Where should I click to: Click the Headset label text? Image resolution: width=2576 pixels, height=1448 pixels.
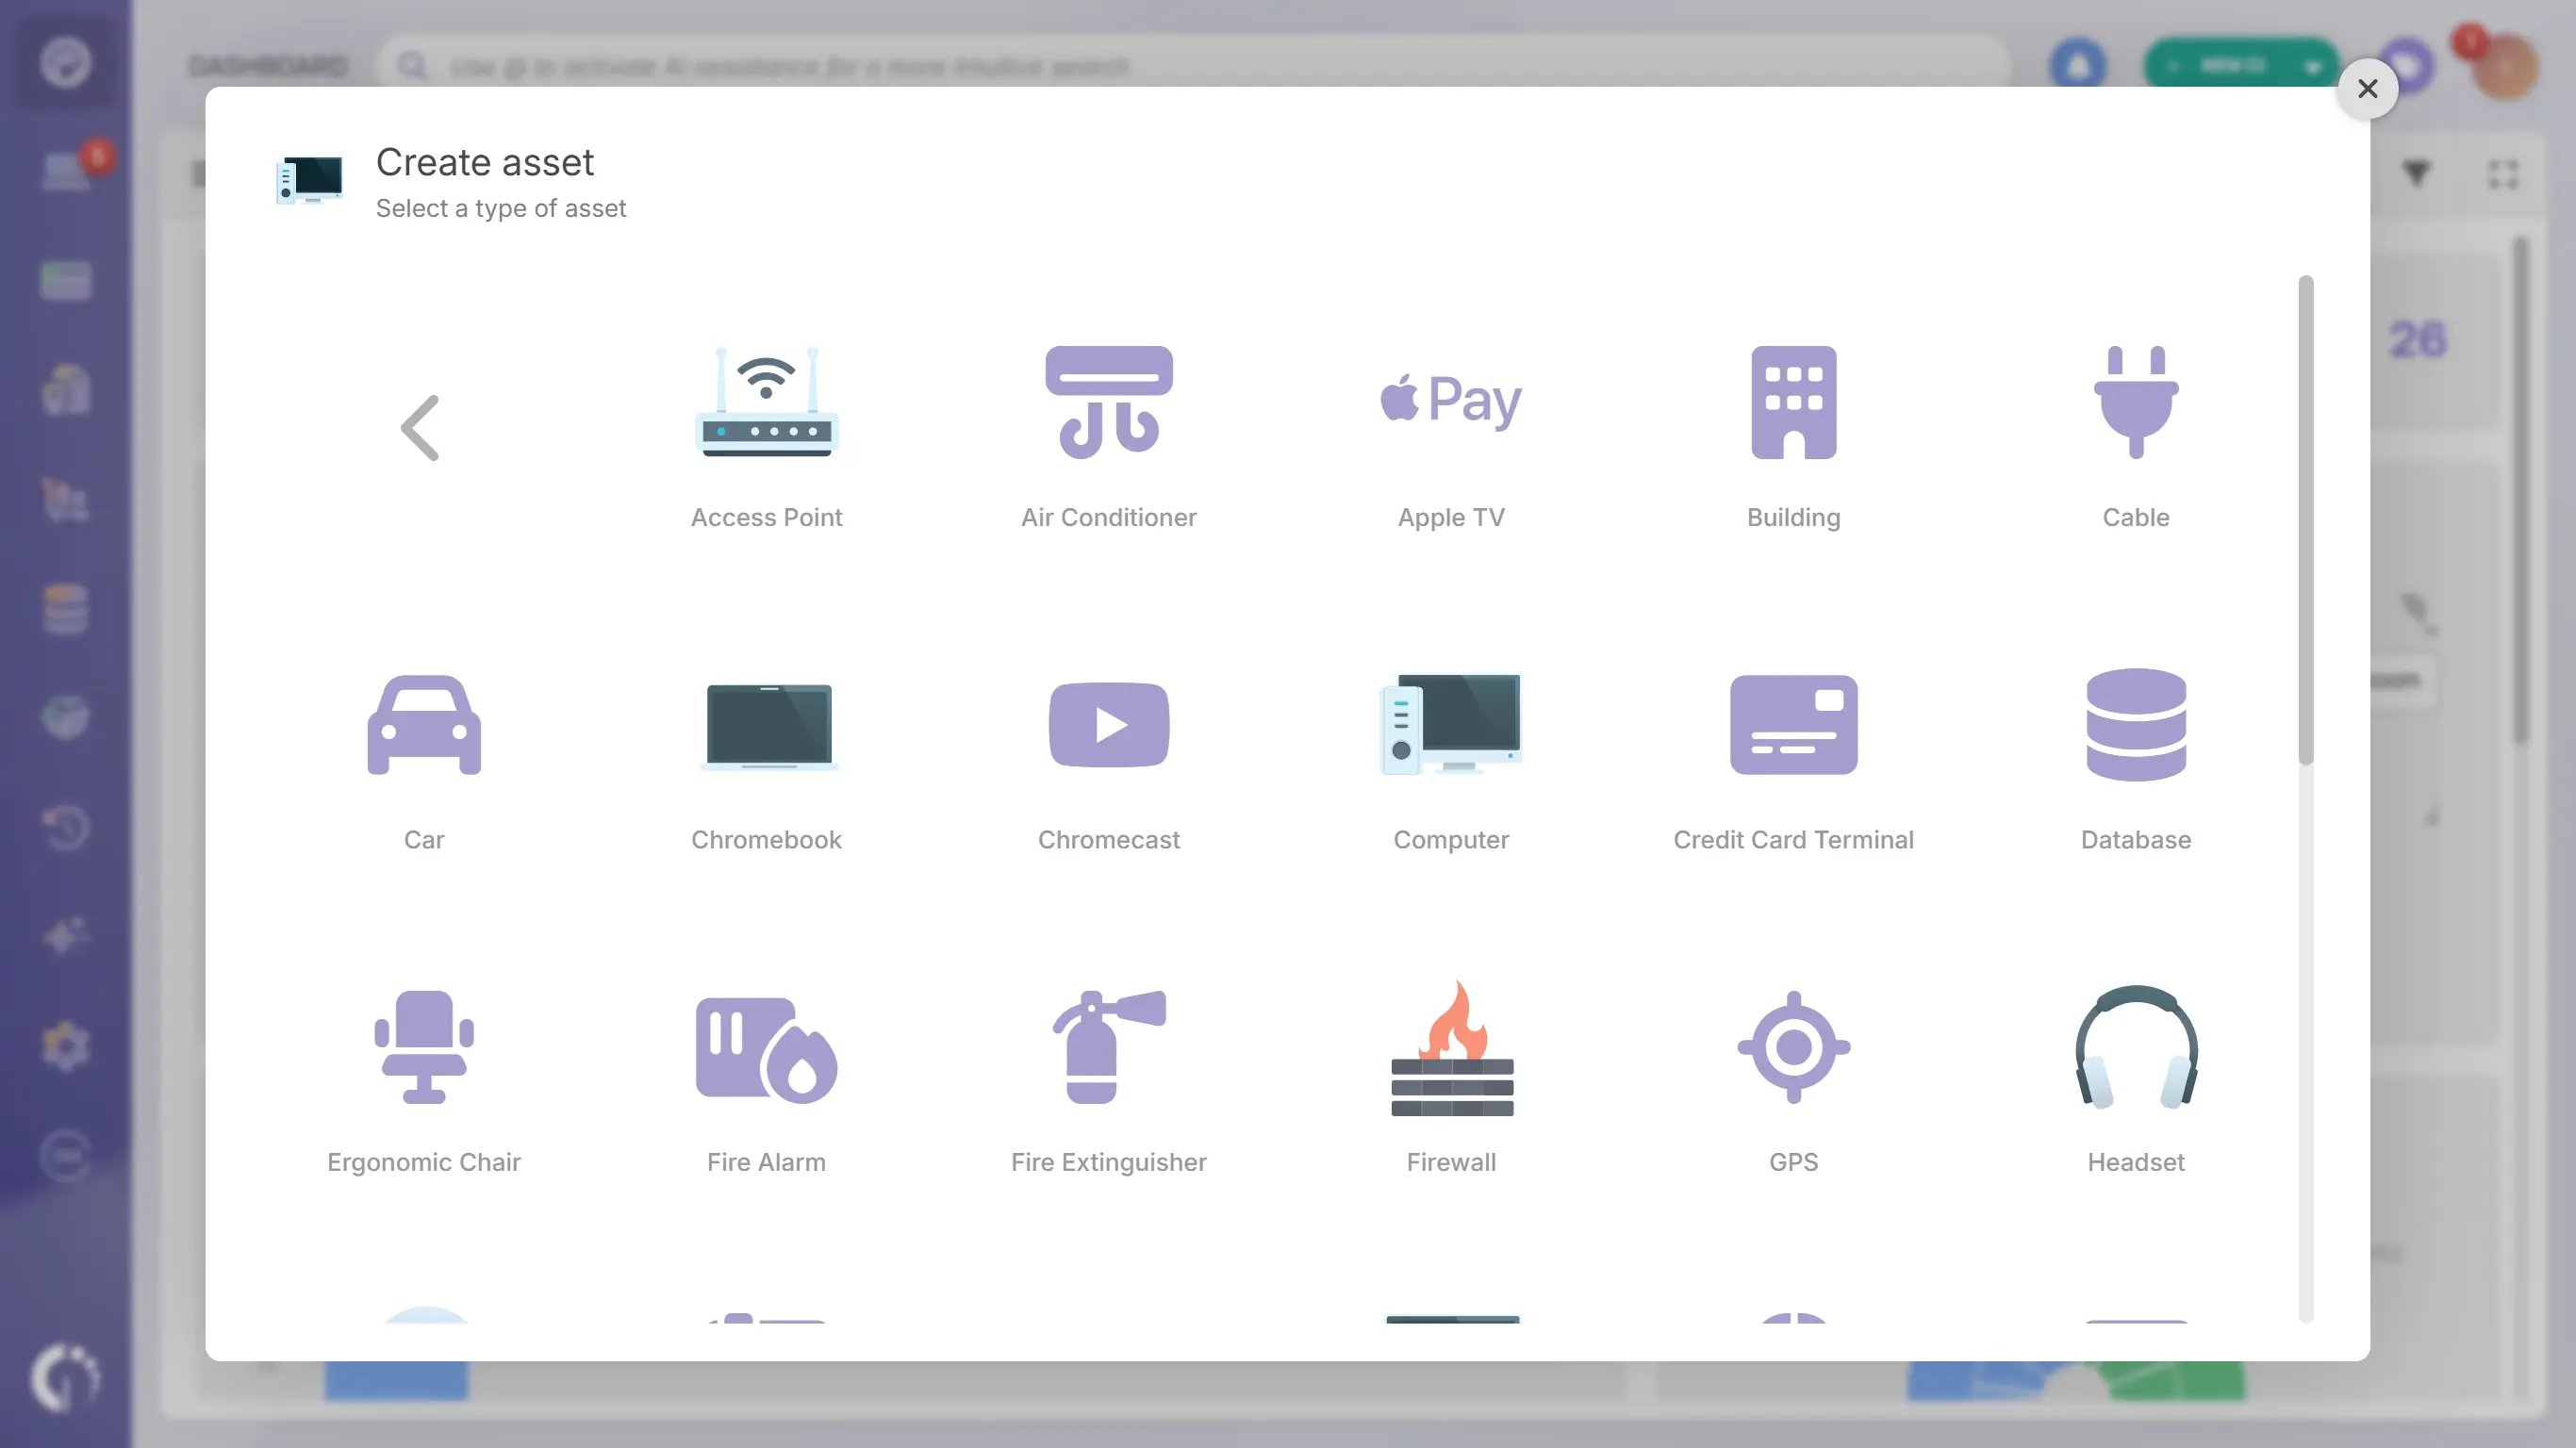tap(2136, 1162)
